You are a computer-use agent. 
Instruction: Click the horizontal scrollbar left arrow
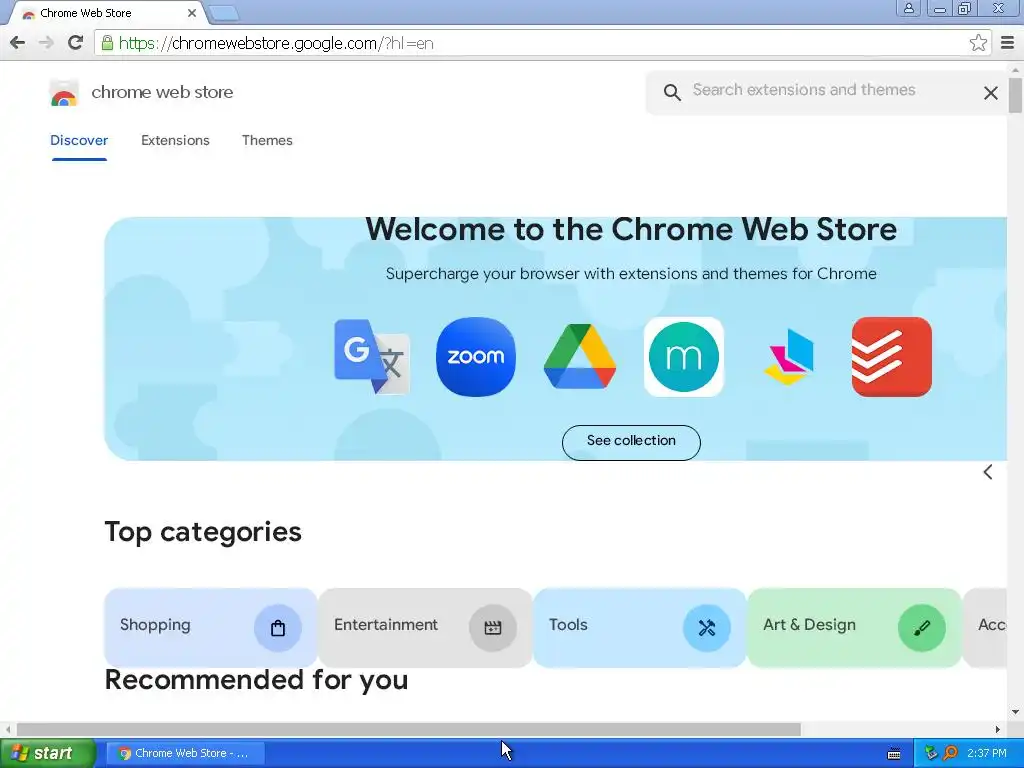point(8,729)
